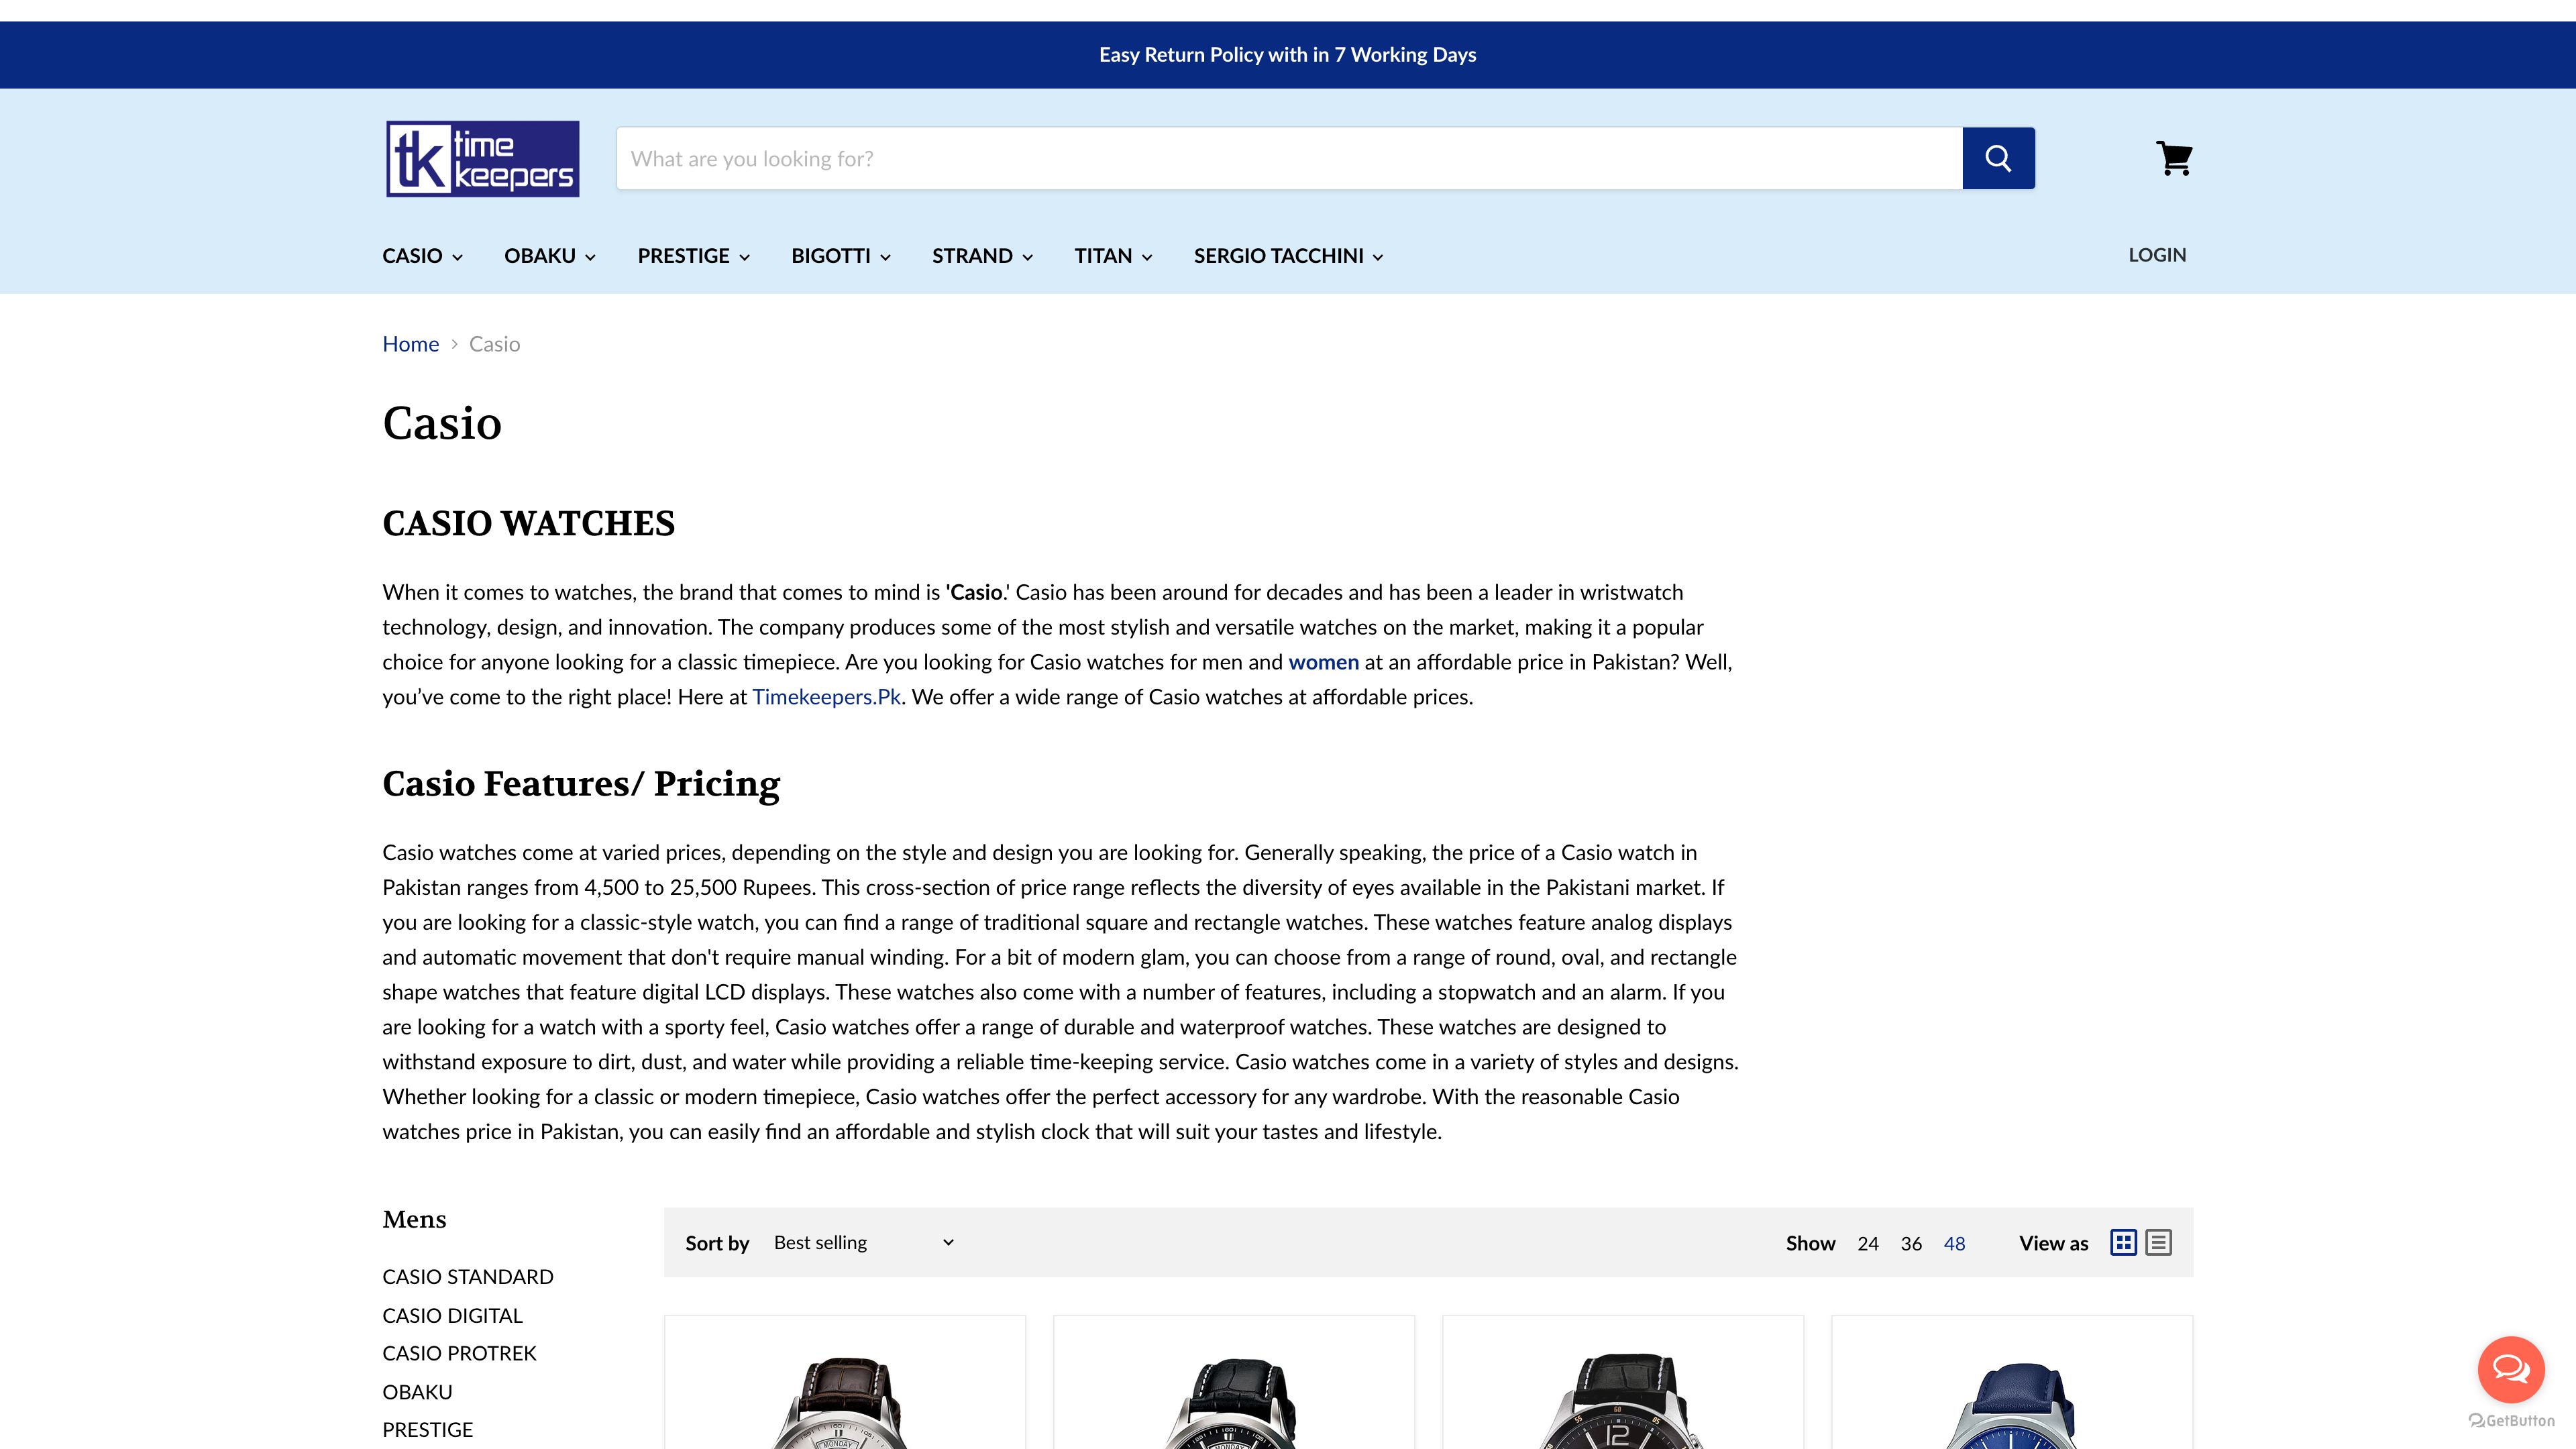Expand the CASIO menu dropdown

click(x=422, y=256)
